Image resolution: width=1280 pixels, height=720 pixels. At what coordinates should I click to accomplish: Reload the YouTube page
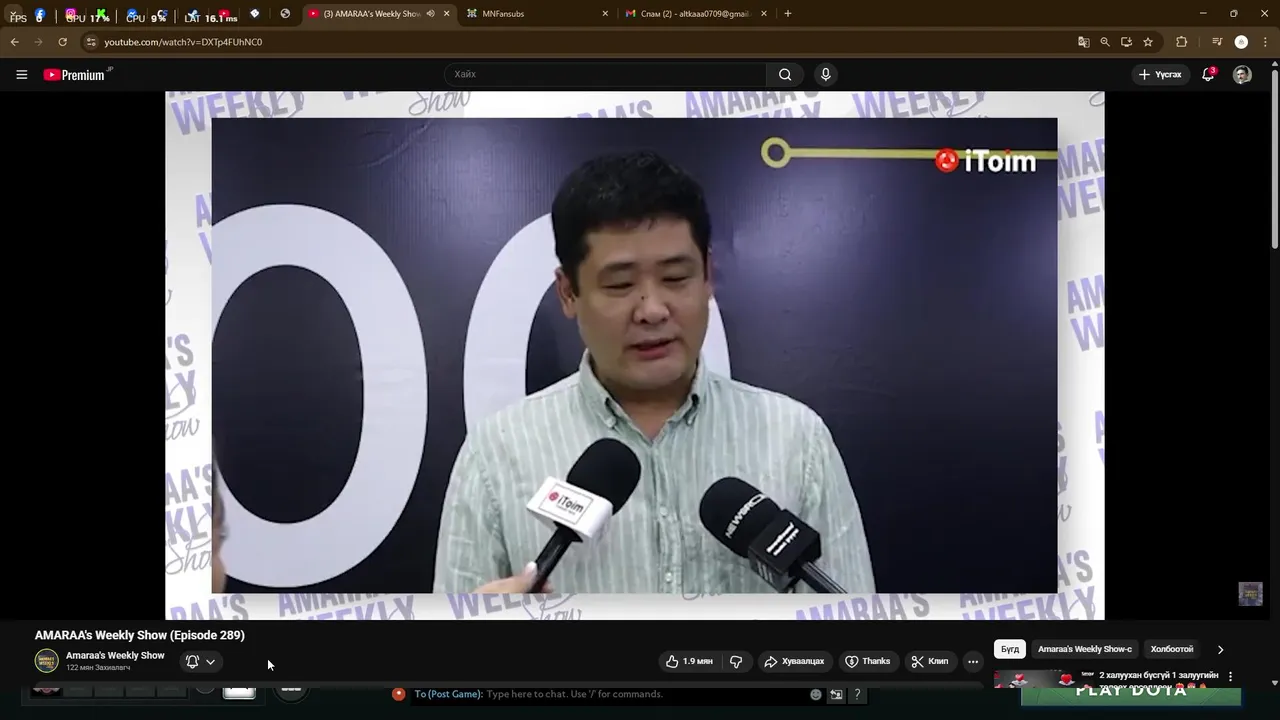pos(62,42)
